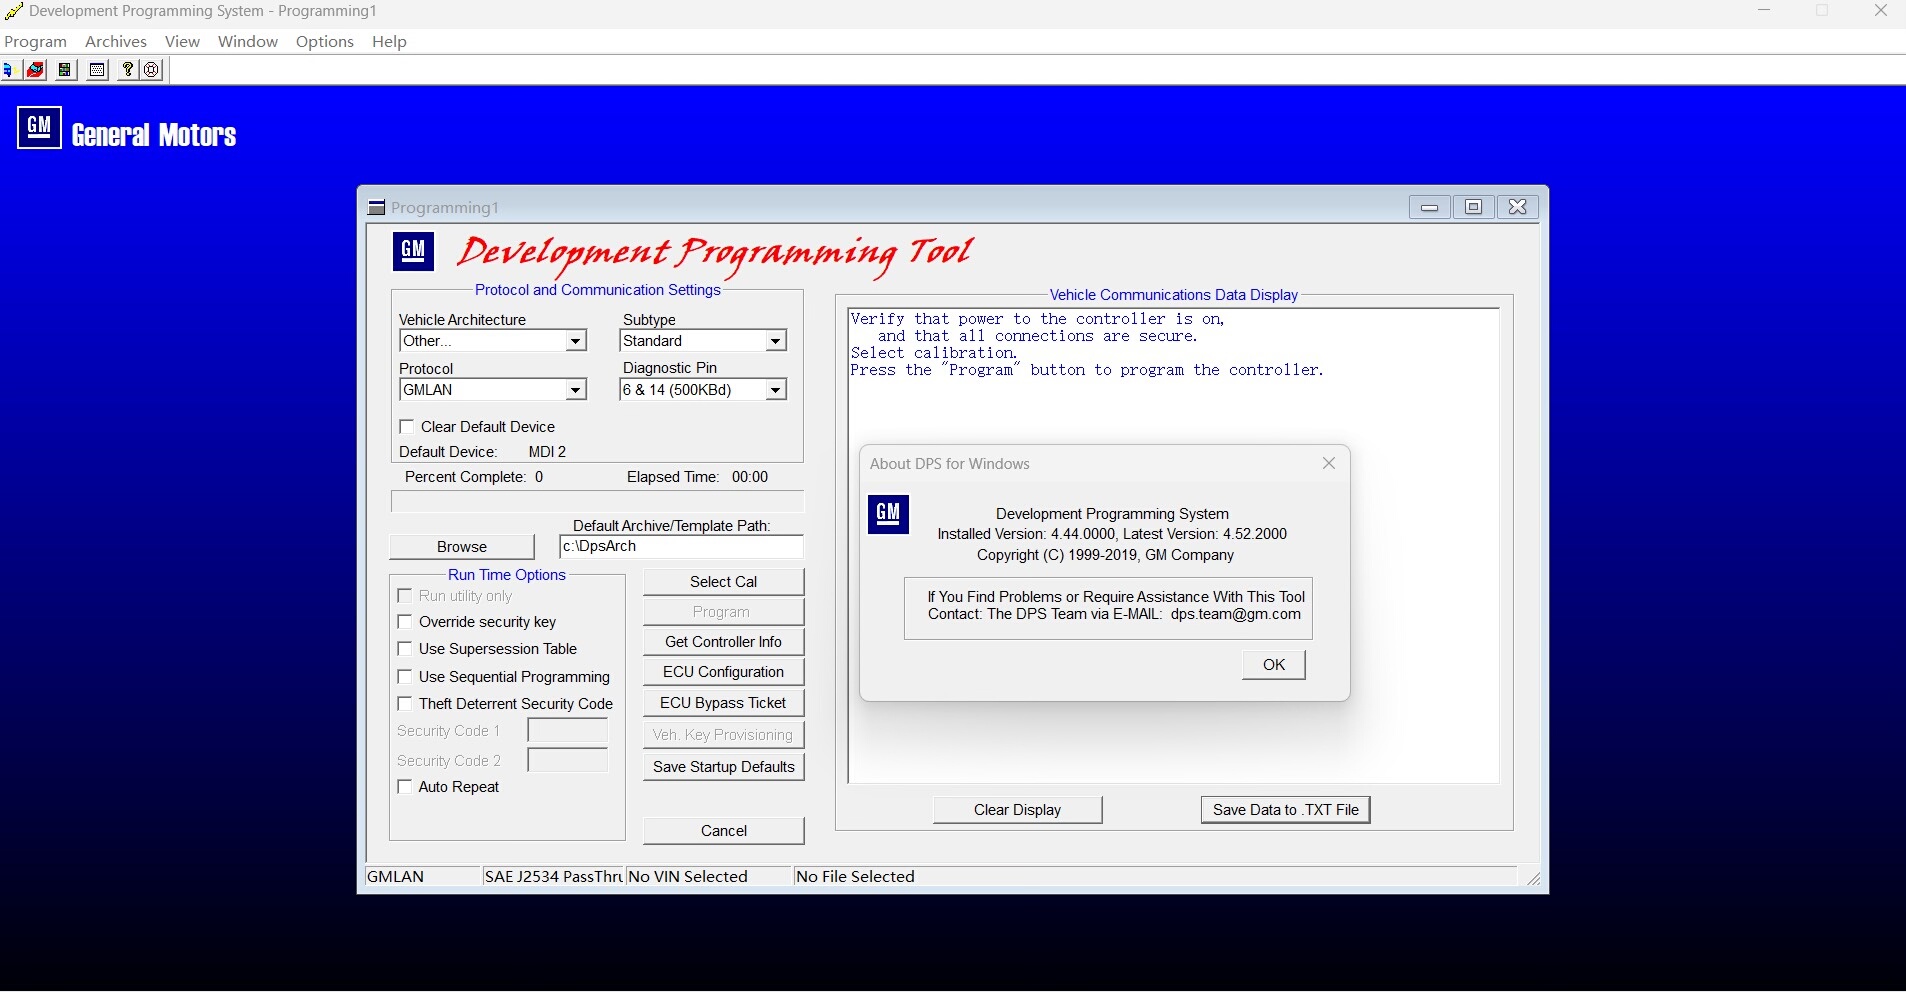
Task: Click the yellow question mark help icon
Action: click(x=127, y=70)
